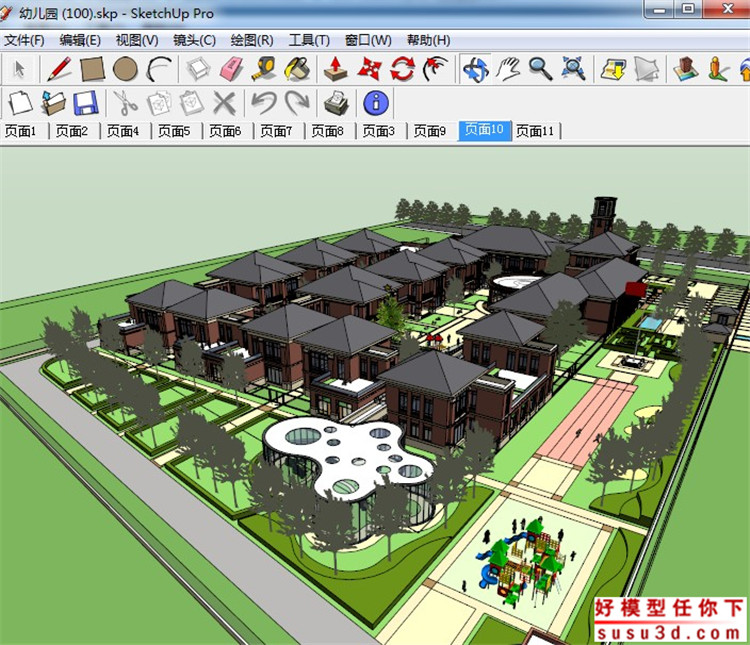Activate the Offset tool
The image size is (750, 645).
click(x=435, y=69)
